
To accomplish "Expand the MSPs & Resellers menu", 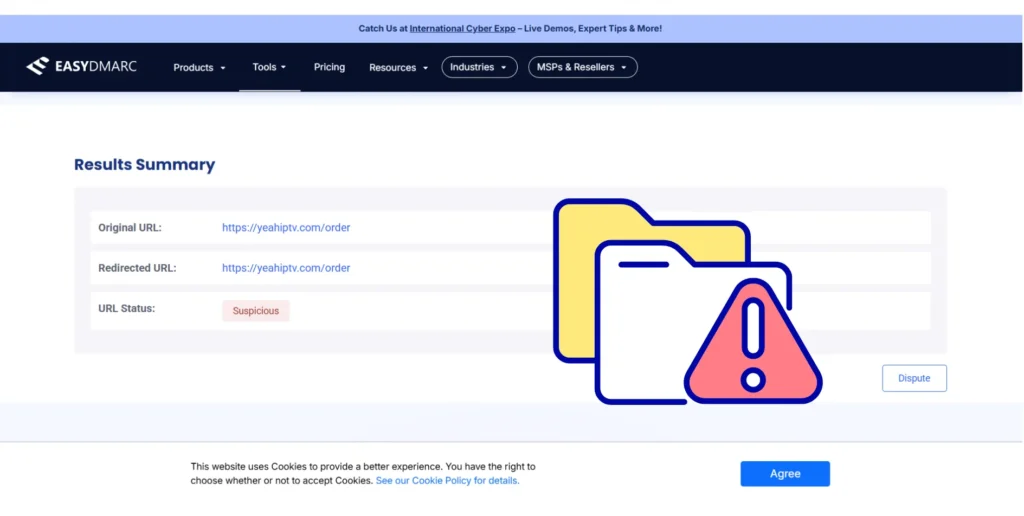I will [x=582, y=67].
